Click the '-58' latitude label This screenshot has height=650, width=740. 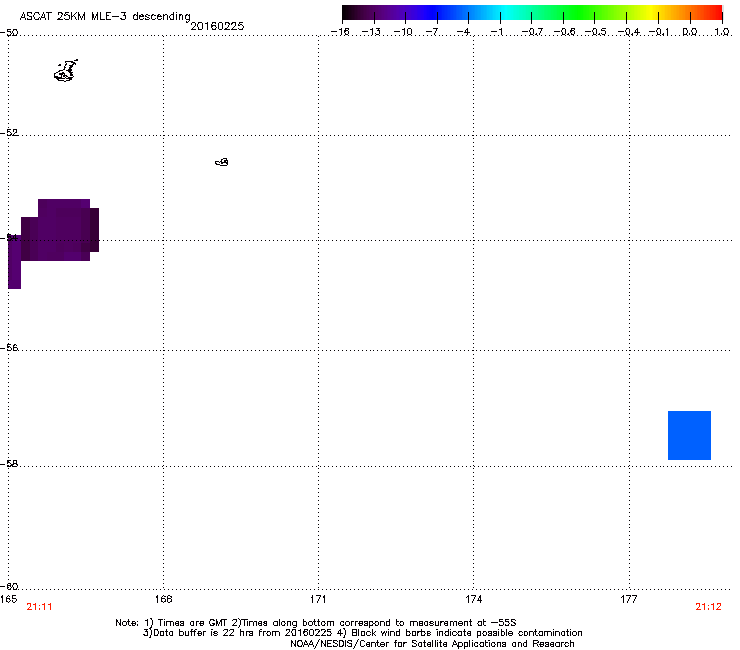9,464
